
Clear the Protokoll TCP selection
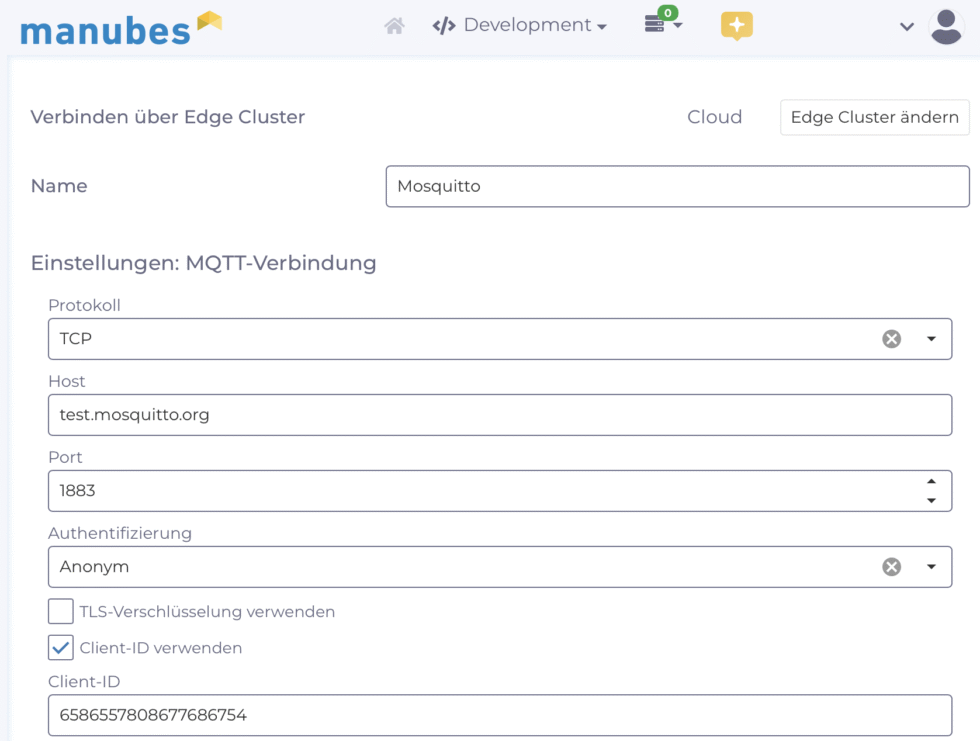(x=891, y=339)
